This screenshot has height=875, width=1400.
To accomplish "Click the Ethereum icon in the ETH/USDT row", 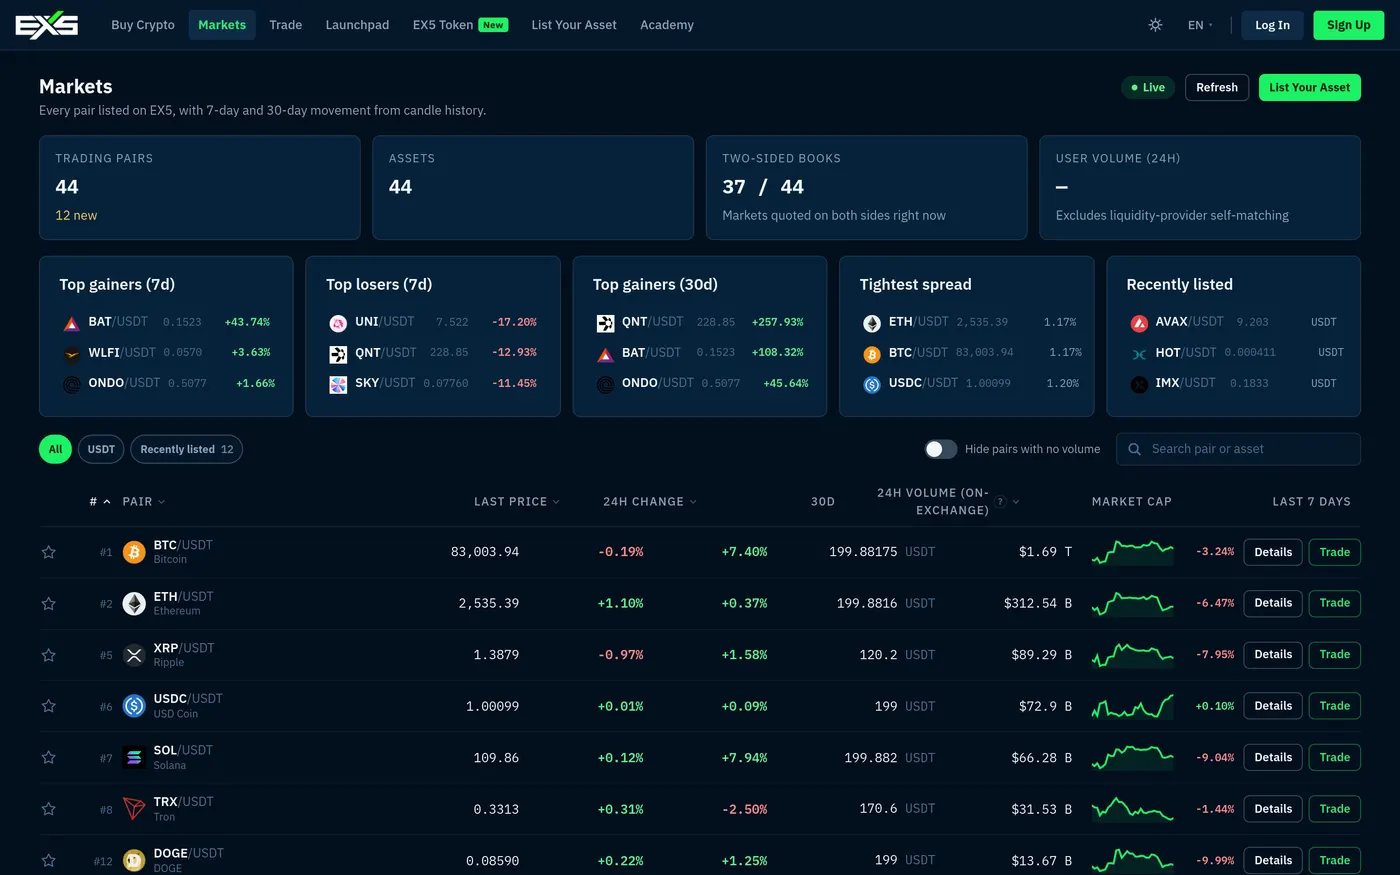I will point(134,604).
